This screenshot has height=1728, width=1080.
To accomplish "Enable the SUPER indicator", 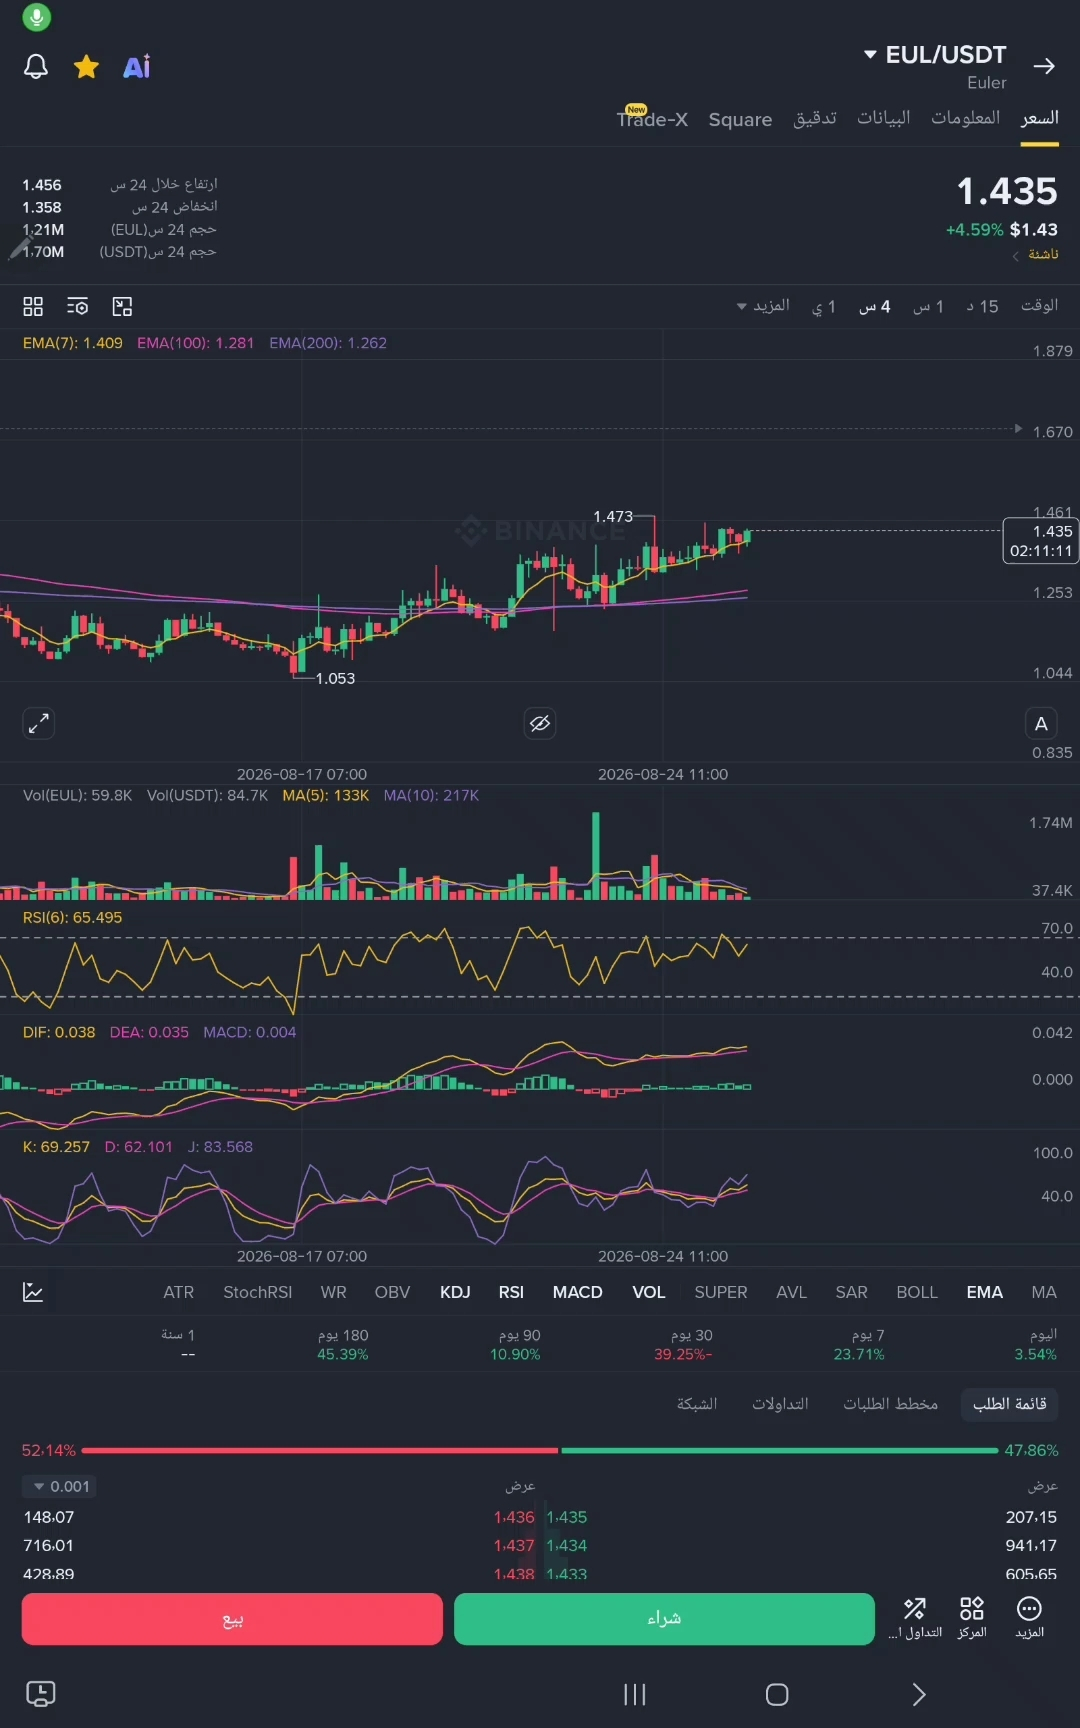I will tap(721, 1292).
